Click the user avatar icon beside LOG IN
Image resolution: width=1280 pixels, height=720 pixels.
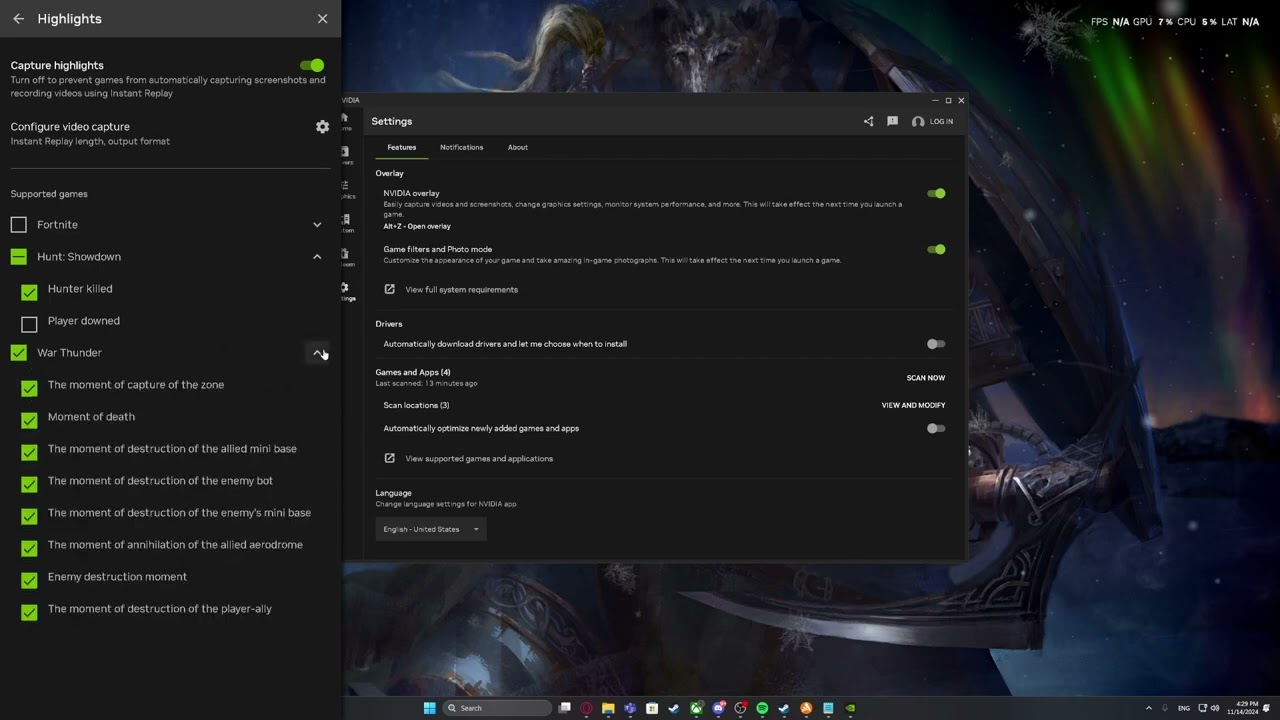tap(918, 122)
